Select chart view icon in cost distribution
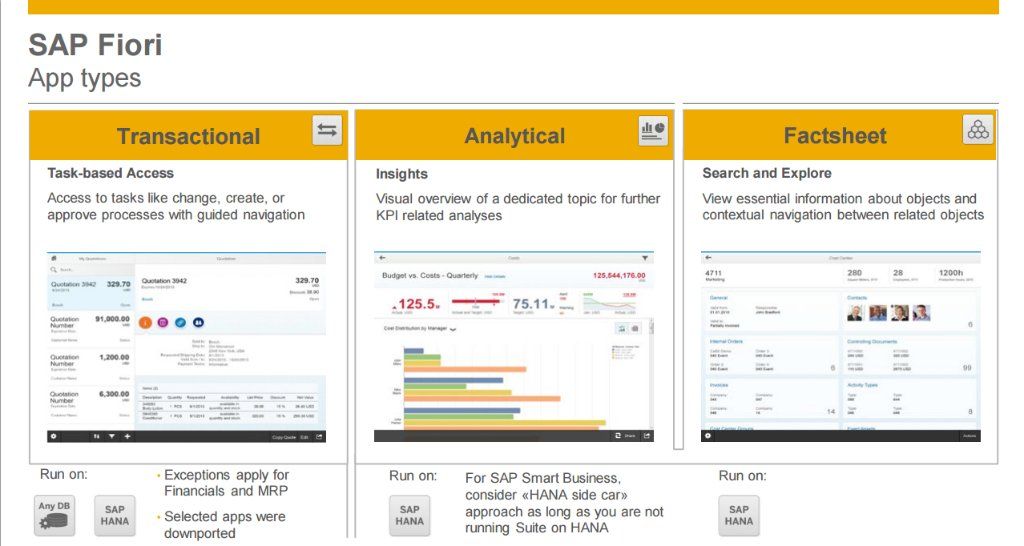 pos(622,328)
